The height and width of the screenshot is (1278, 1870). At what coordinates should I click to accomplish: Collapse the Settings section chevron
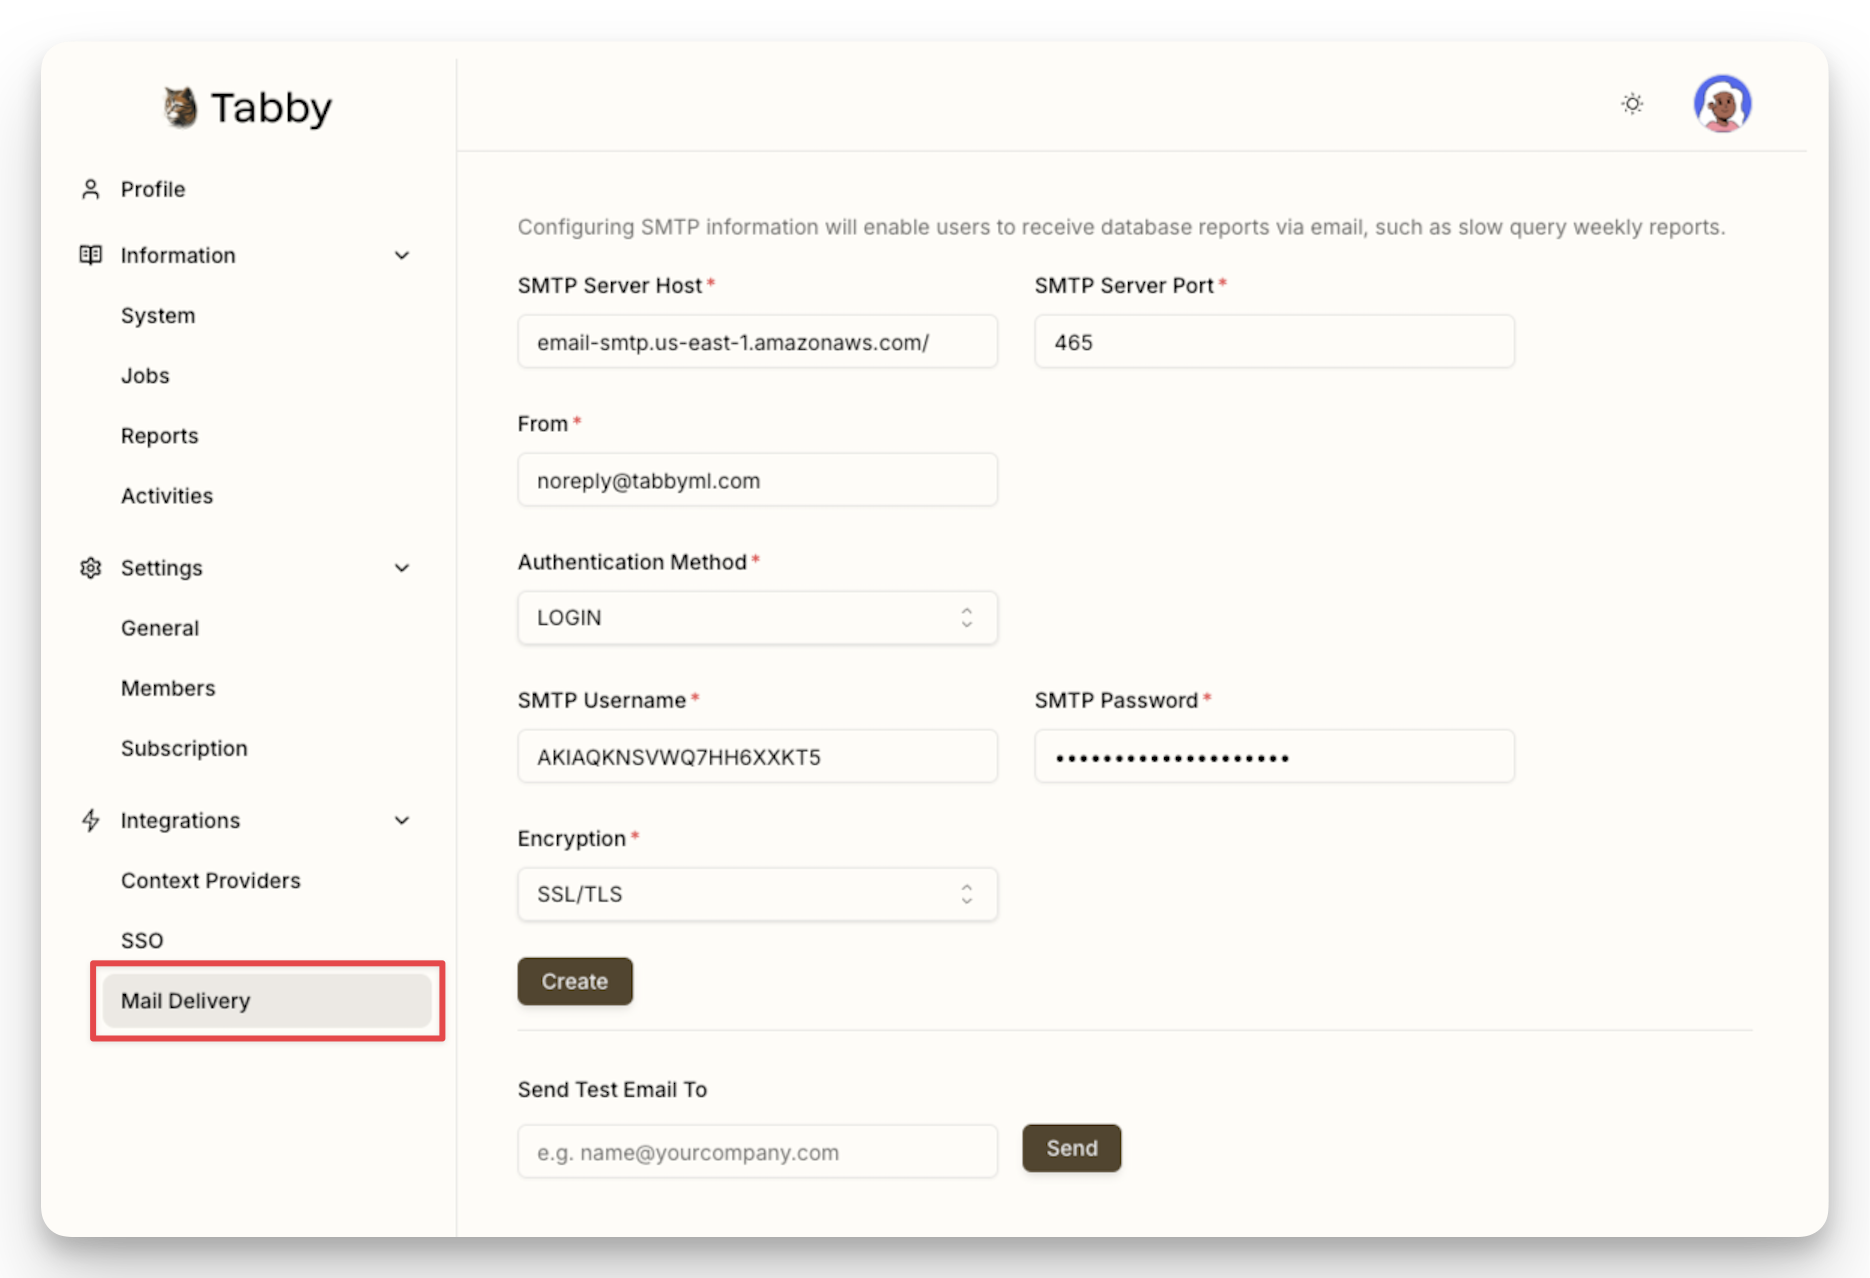pos(402,568)
